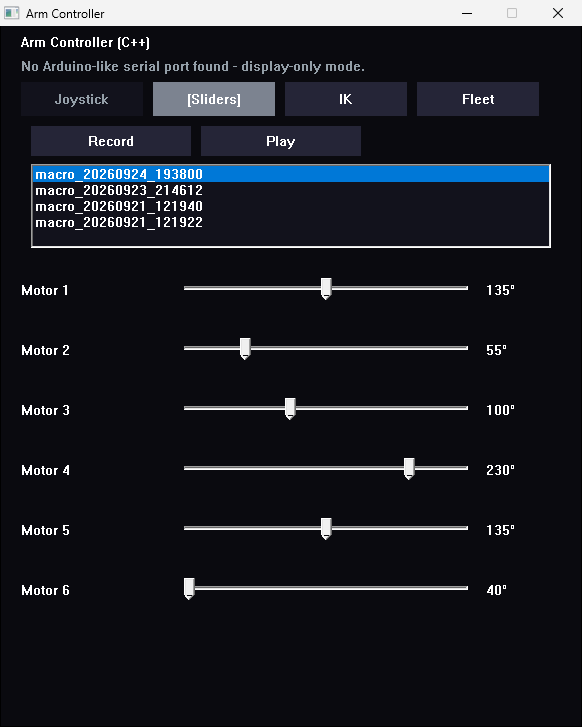The image size is (582, 727).
Task: Click the Motor 1 slider thumb
Action: 326,289
